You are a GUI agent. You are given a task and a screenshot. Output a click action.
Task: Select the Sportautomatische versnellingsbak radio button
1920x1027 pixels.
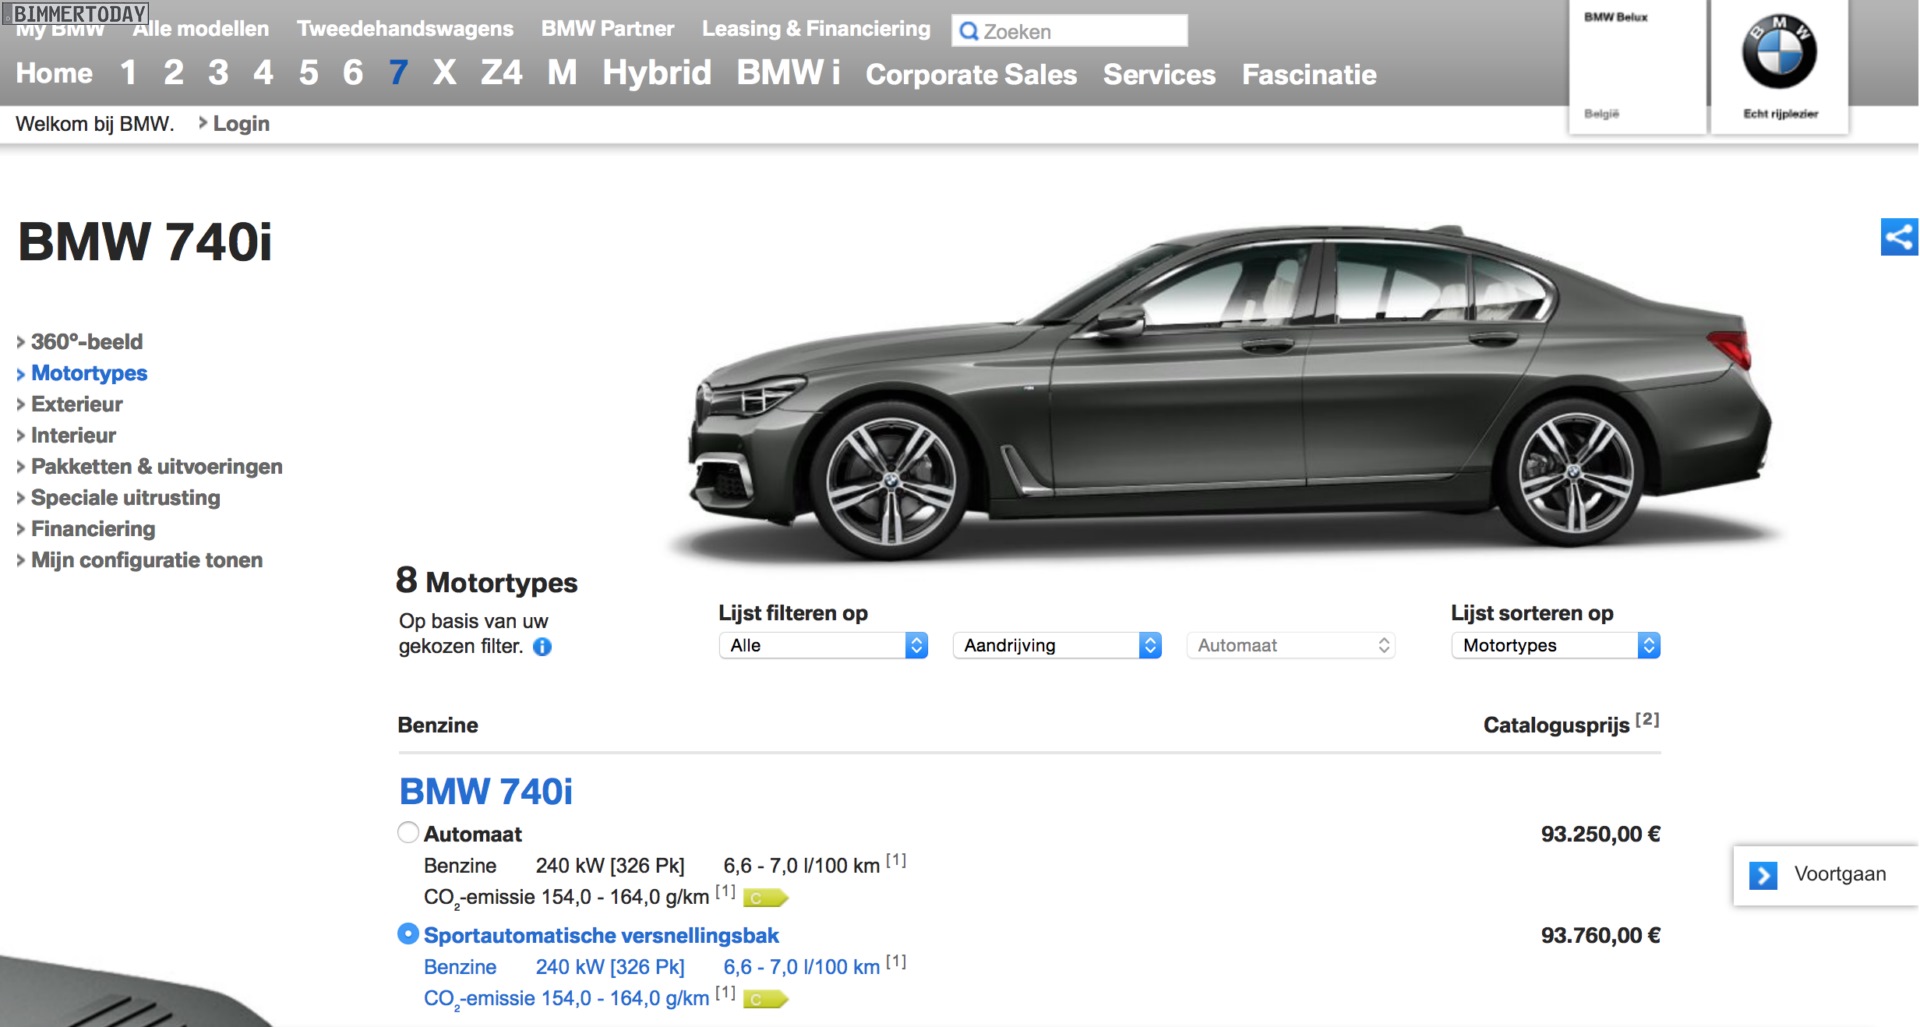click(x=408, y=934)
